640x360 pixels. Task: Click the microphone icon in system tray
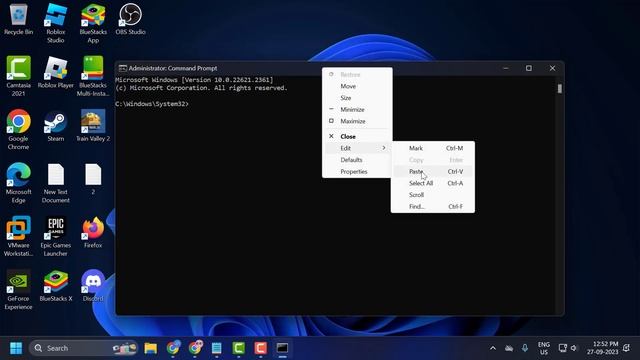coord(525,348)
